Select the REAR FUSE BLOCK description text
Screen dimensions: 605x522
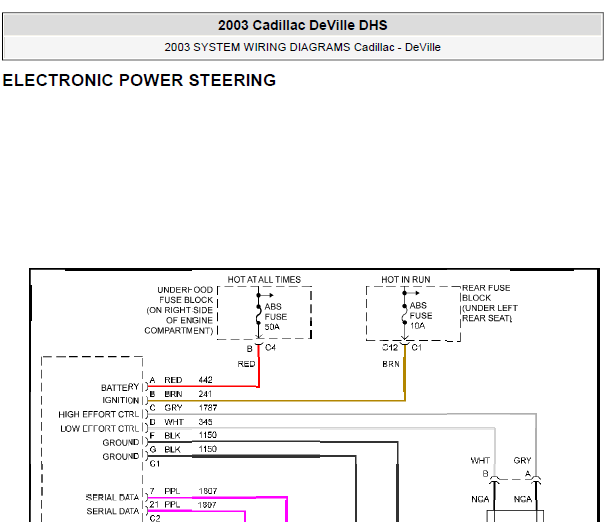click(x=490, y=303)
